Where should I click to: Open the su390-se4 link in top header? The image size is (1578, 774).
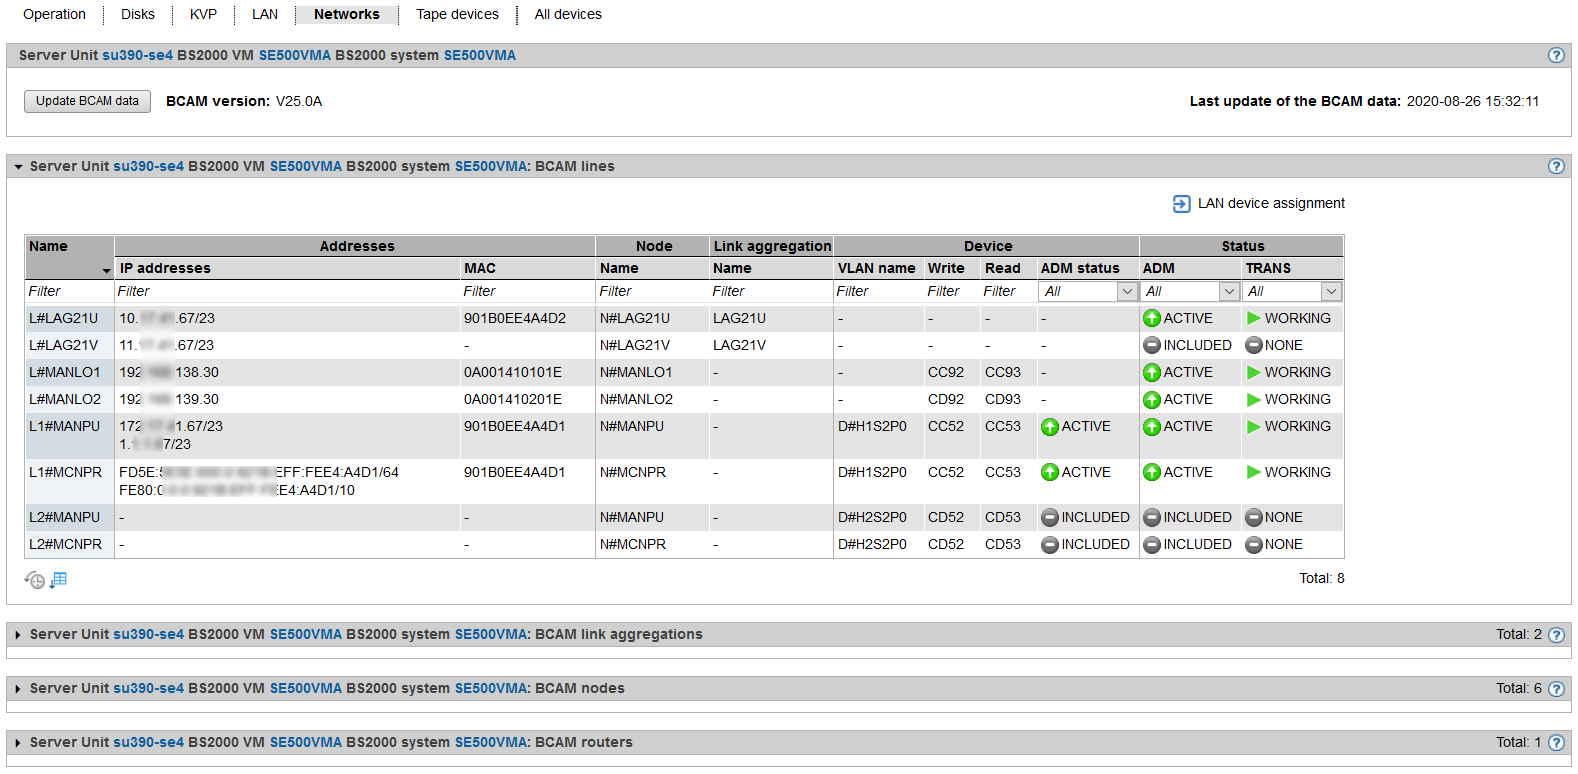[x=137, y=55]
